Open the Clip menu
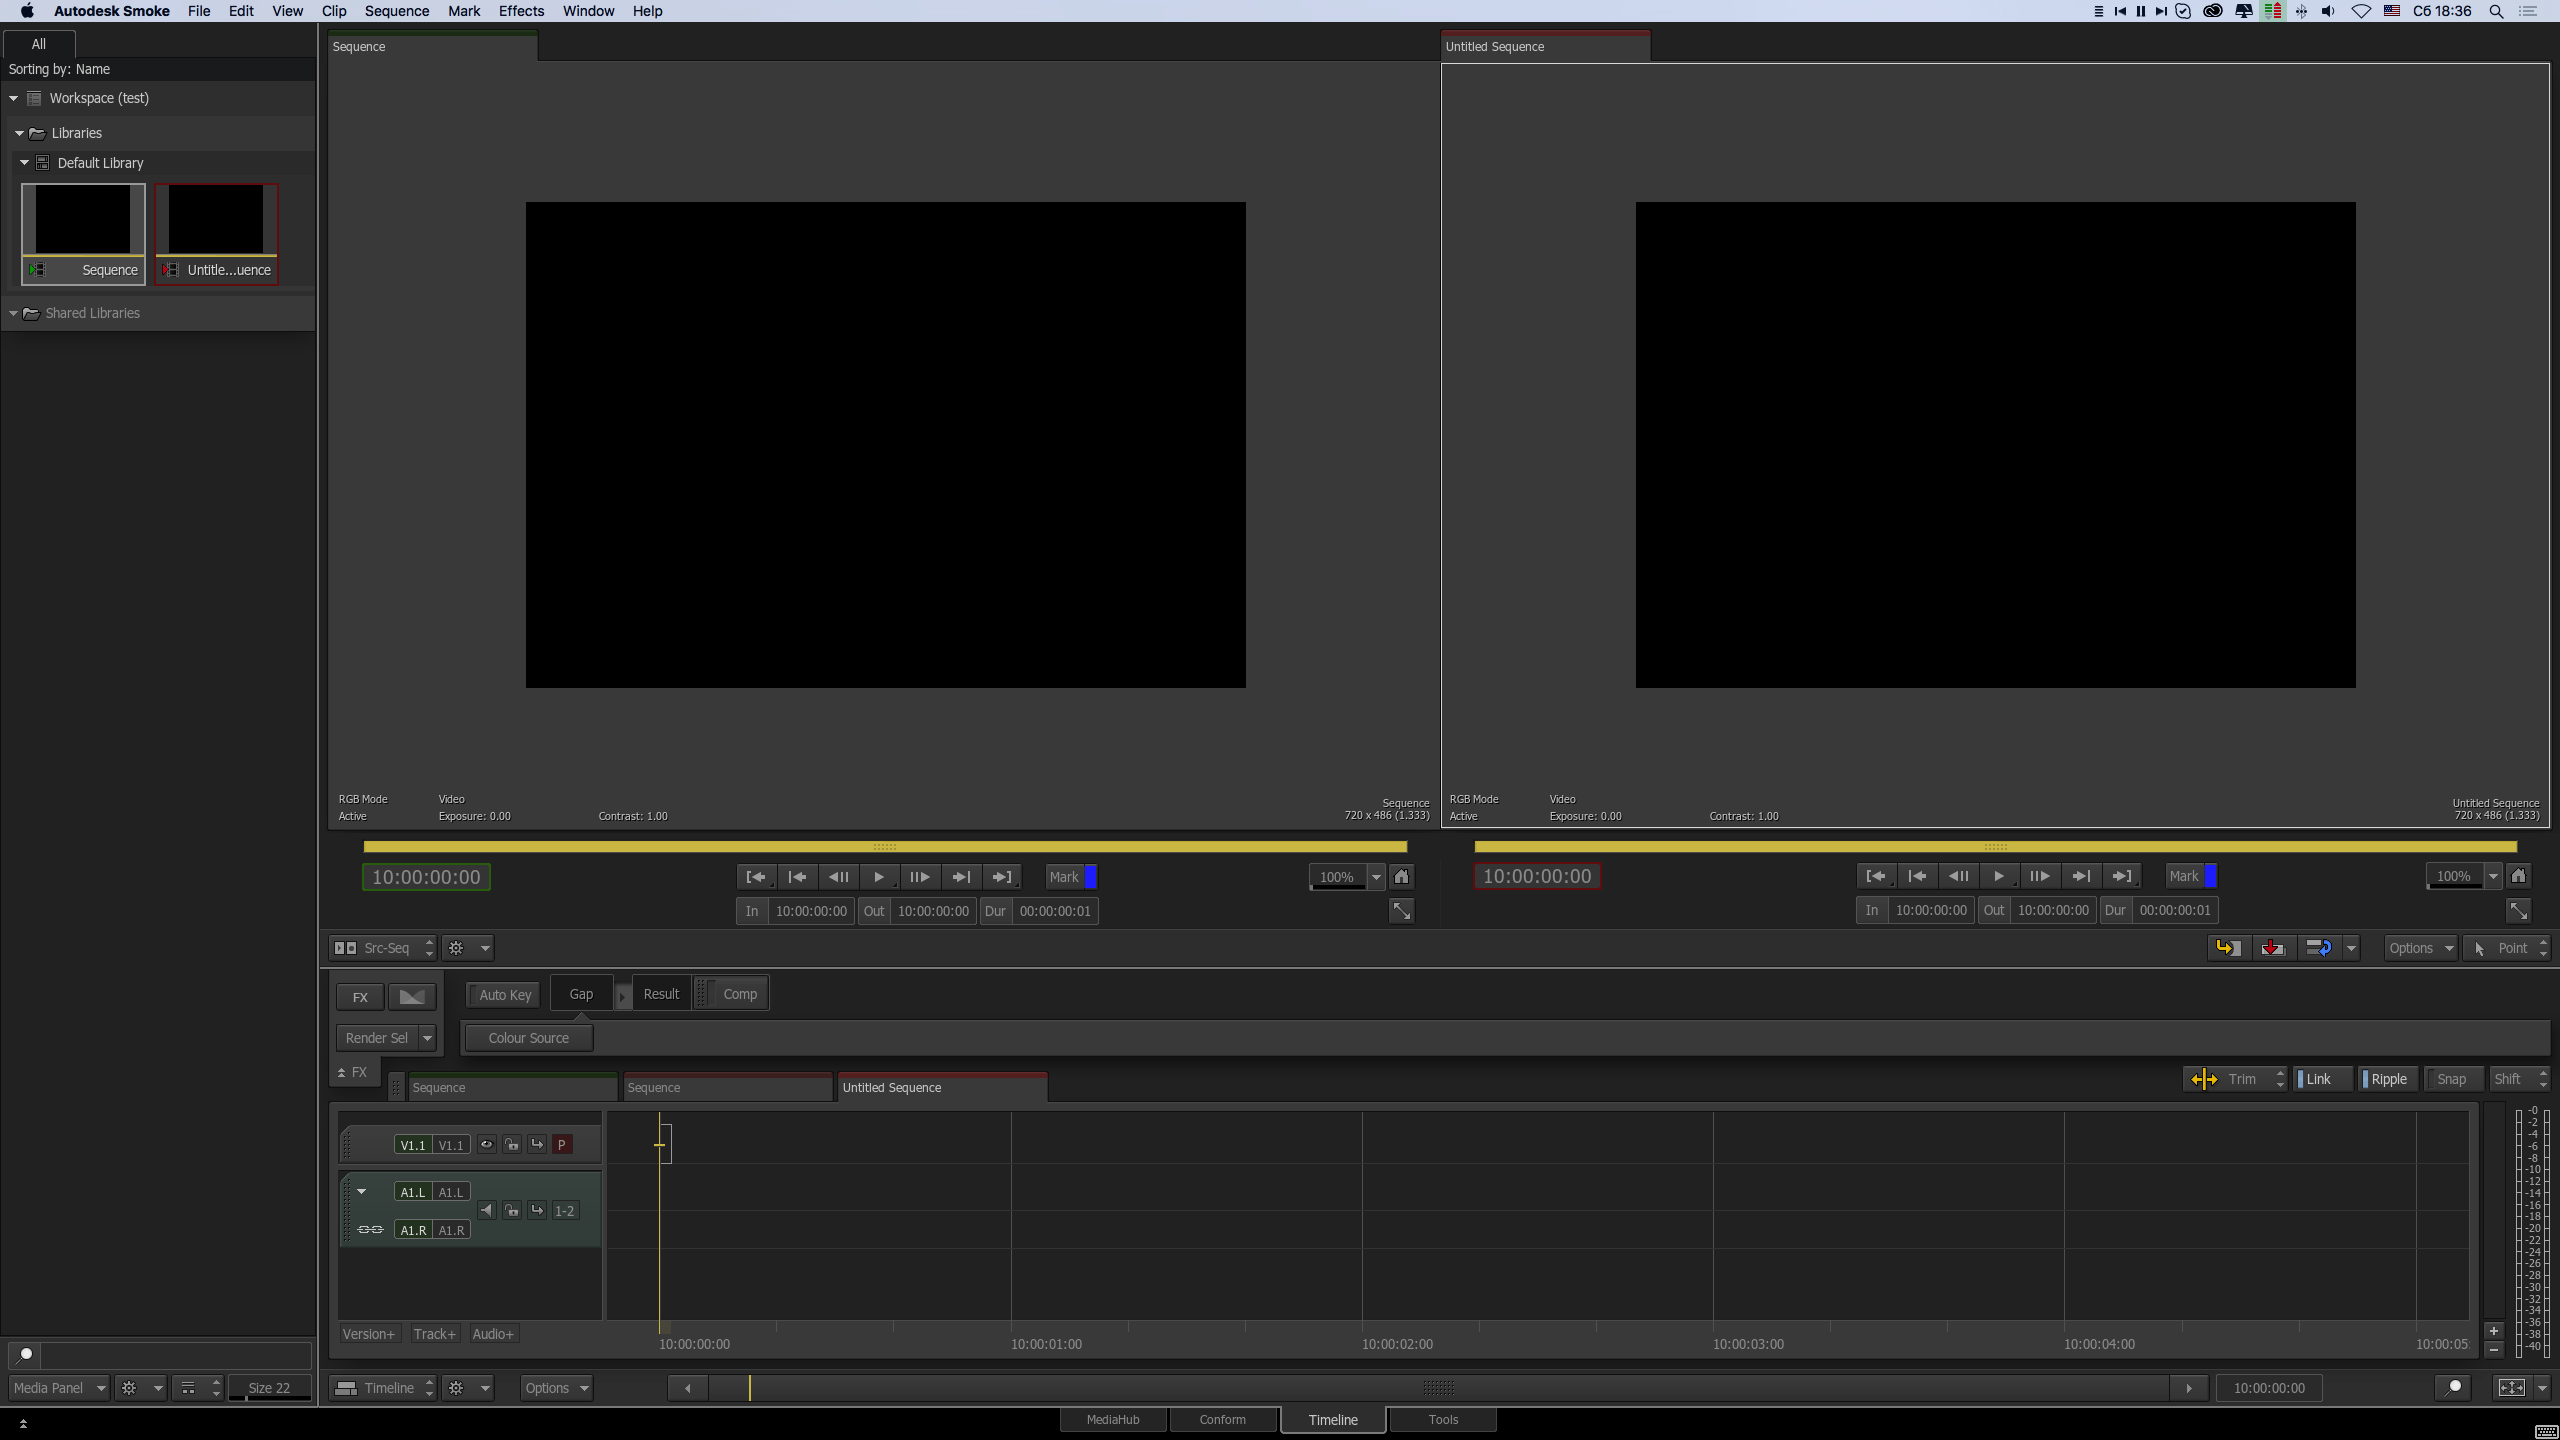Viewport: 2560px width, 1440px height. pos(334,11)
